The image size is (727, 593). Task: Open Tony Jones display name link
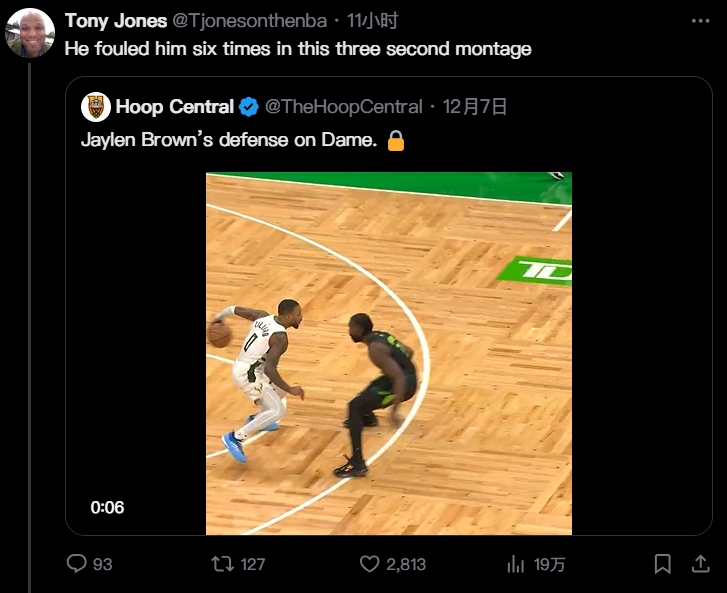(x=115, y=21)
